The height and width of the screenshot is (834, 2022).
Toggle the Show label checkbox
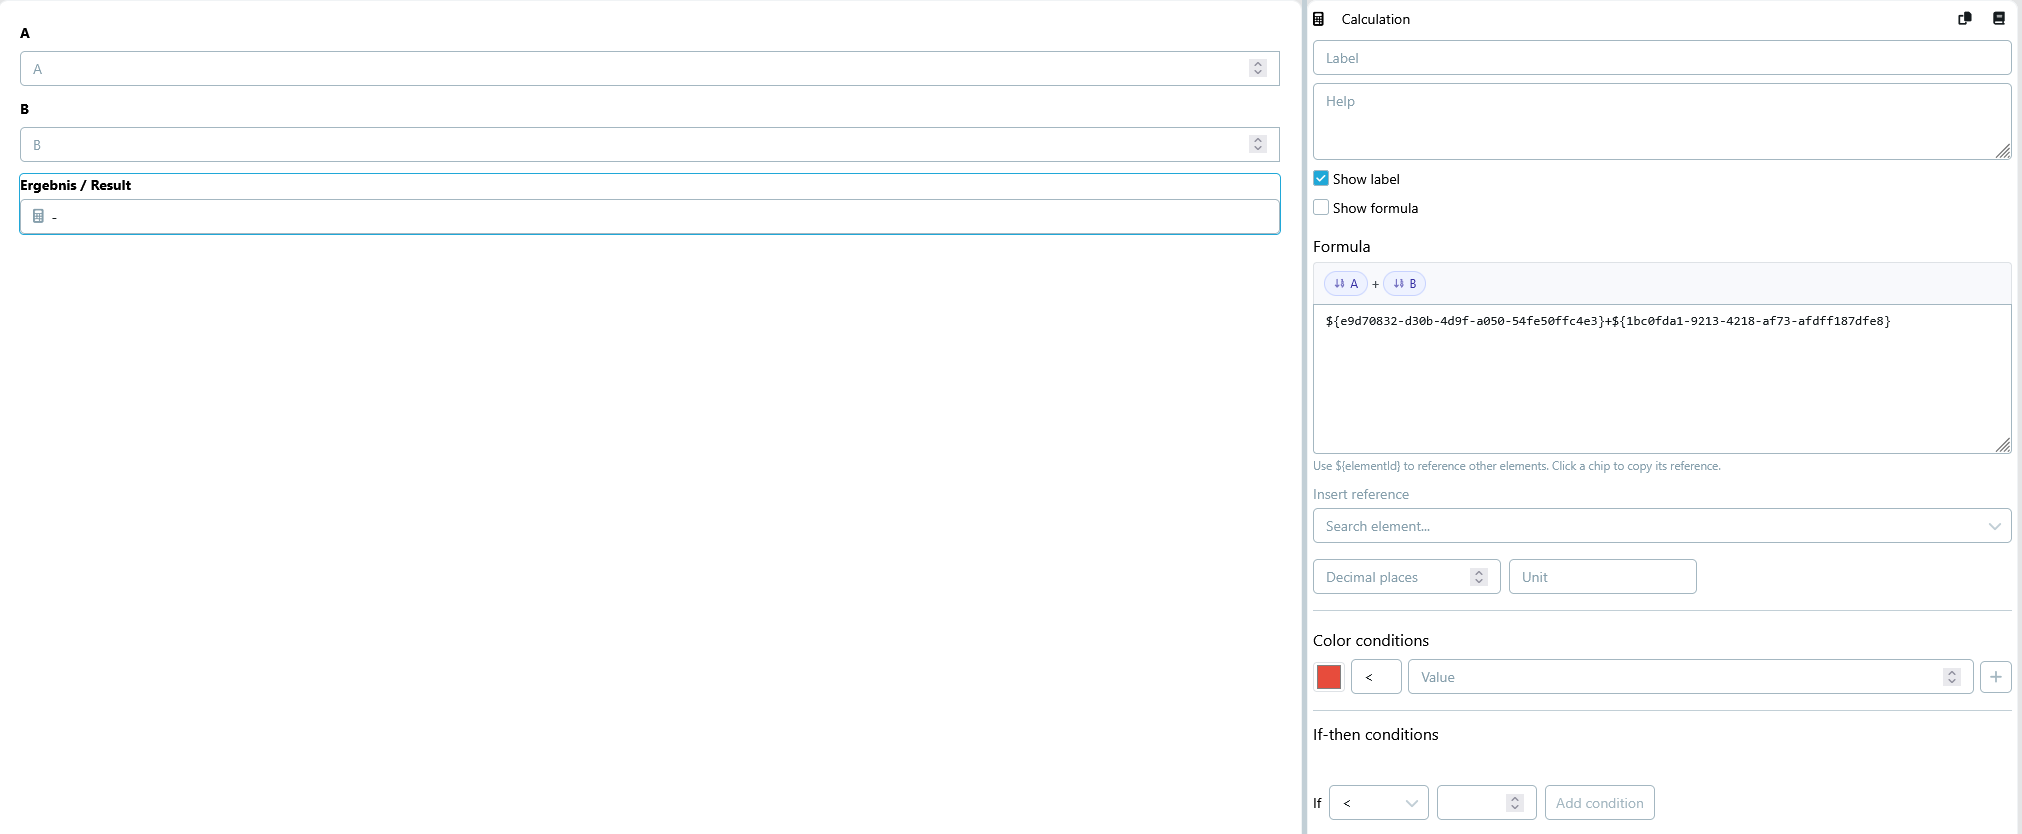pos(1321,178)
